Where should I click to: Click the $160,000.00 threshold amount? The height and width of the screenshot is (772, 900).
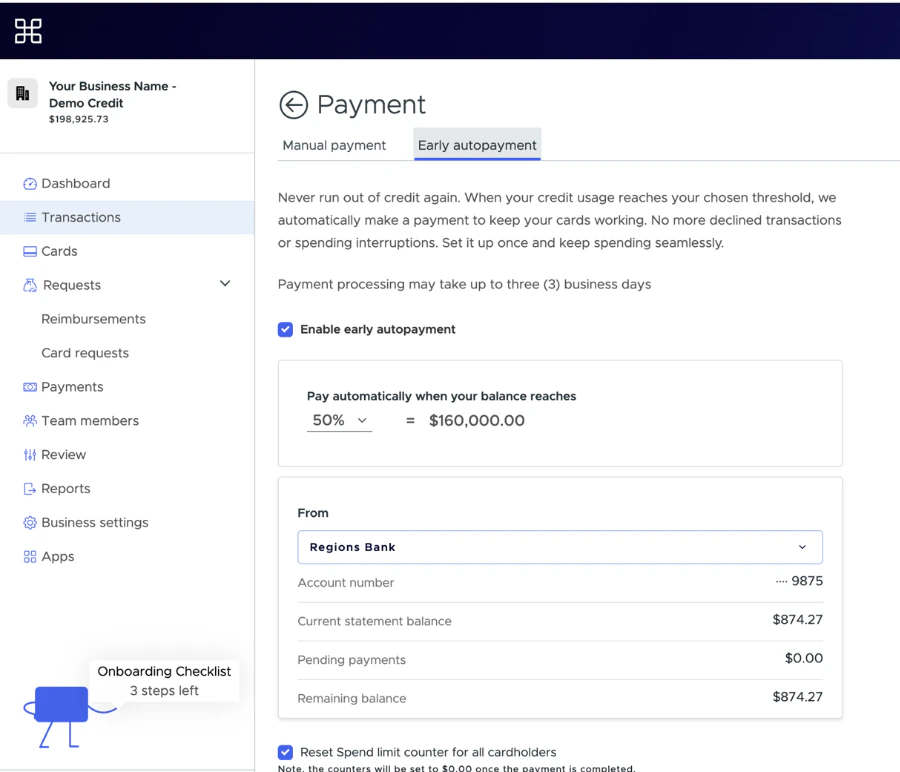click(x=476, y=421)
